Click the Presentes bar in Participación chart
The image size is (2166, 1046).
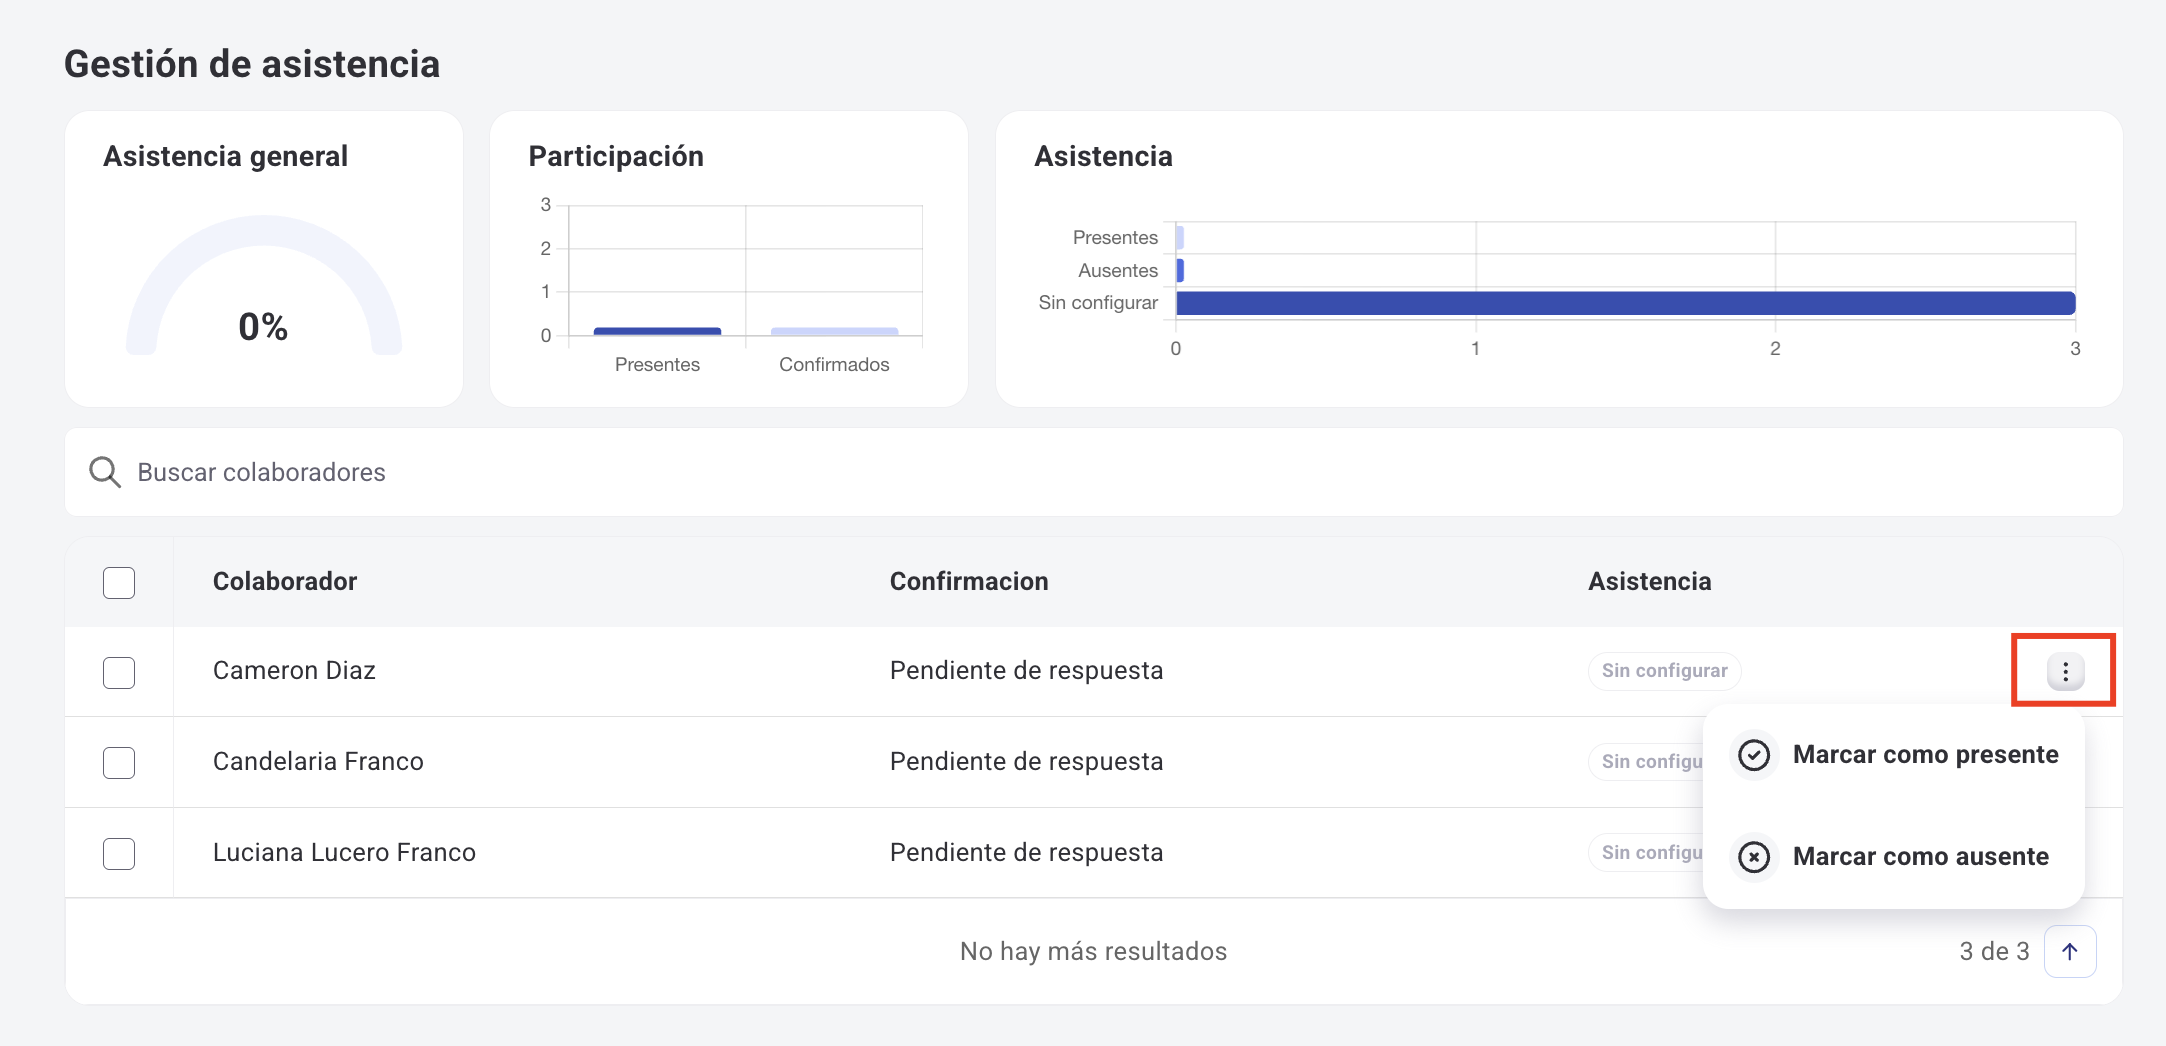coord(657,330)
